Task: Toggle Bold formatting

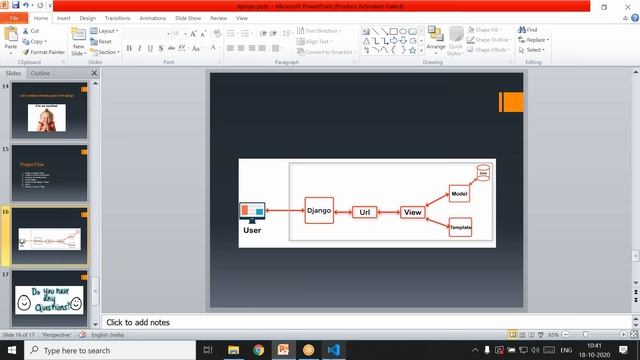Action: point(129,48)
